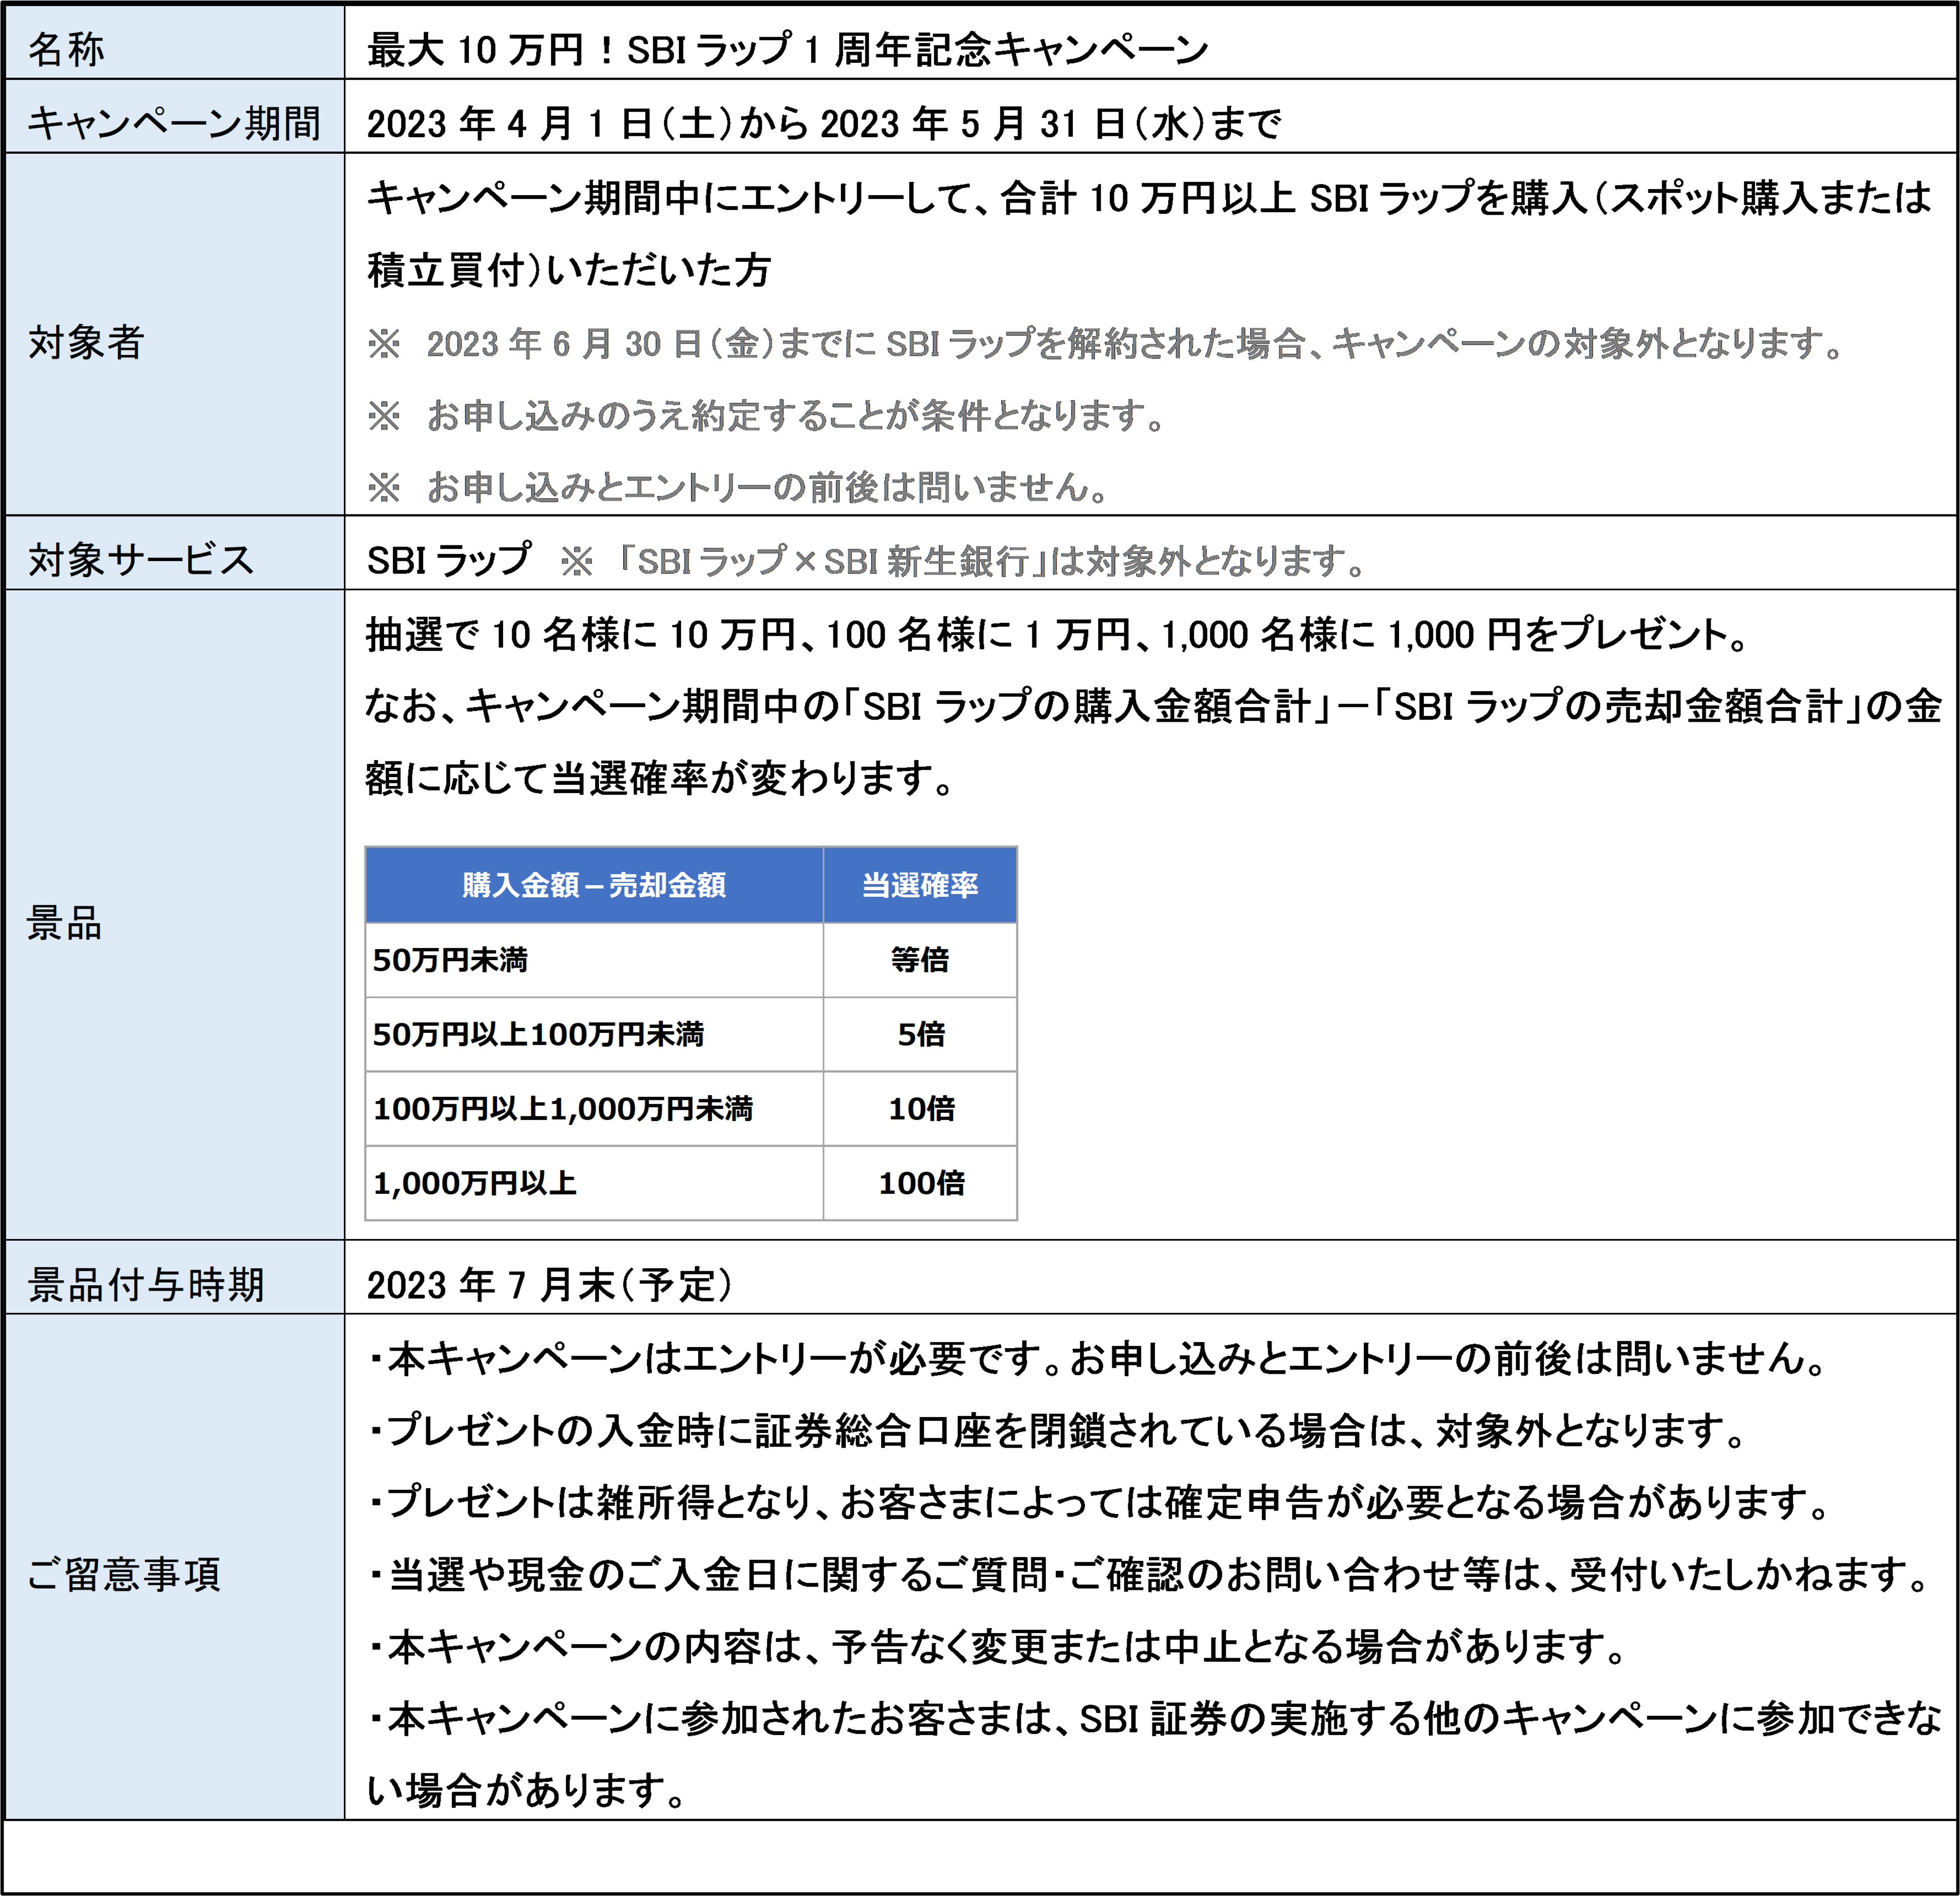Select the 対象者 row header
1960x1896 pixels.
point(86,342)
